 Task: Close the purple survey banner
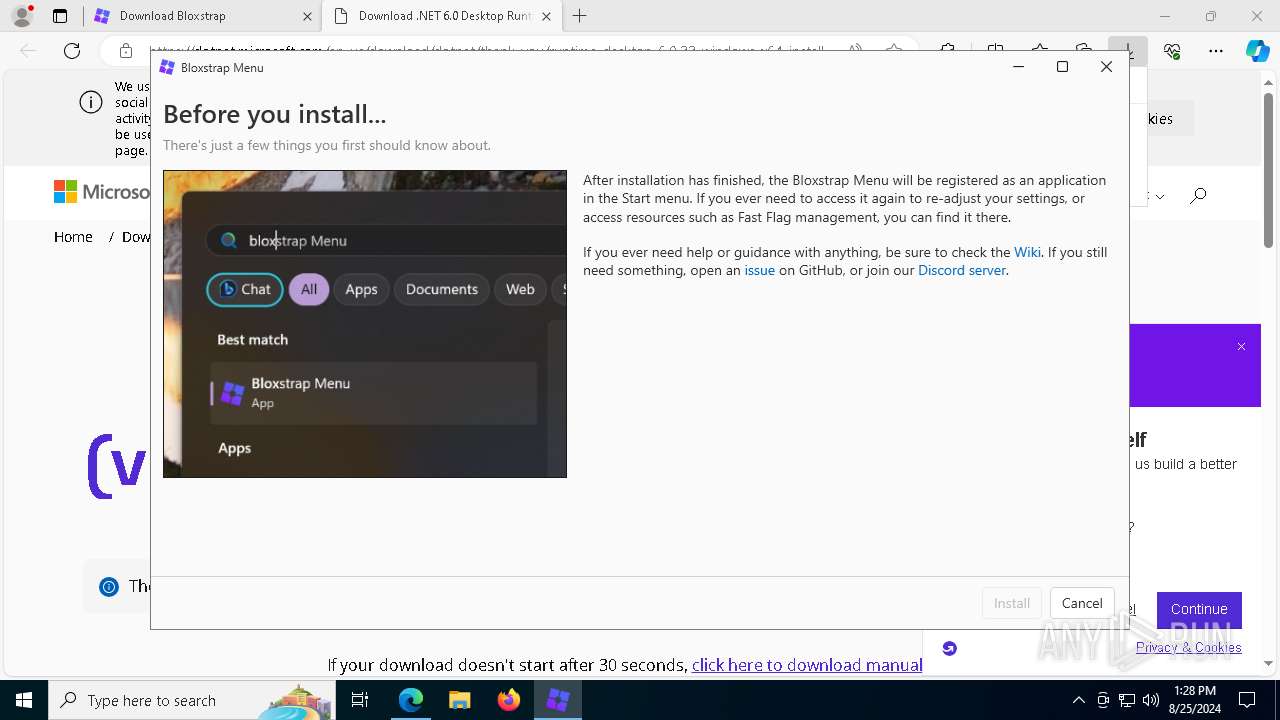[x=1241, y=347]
